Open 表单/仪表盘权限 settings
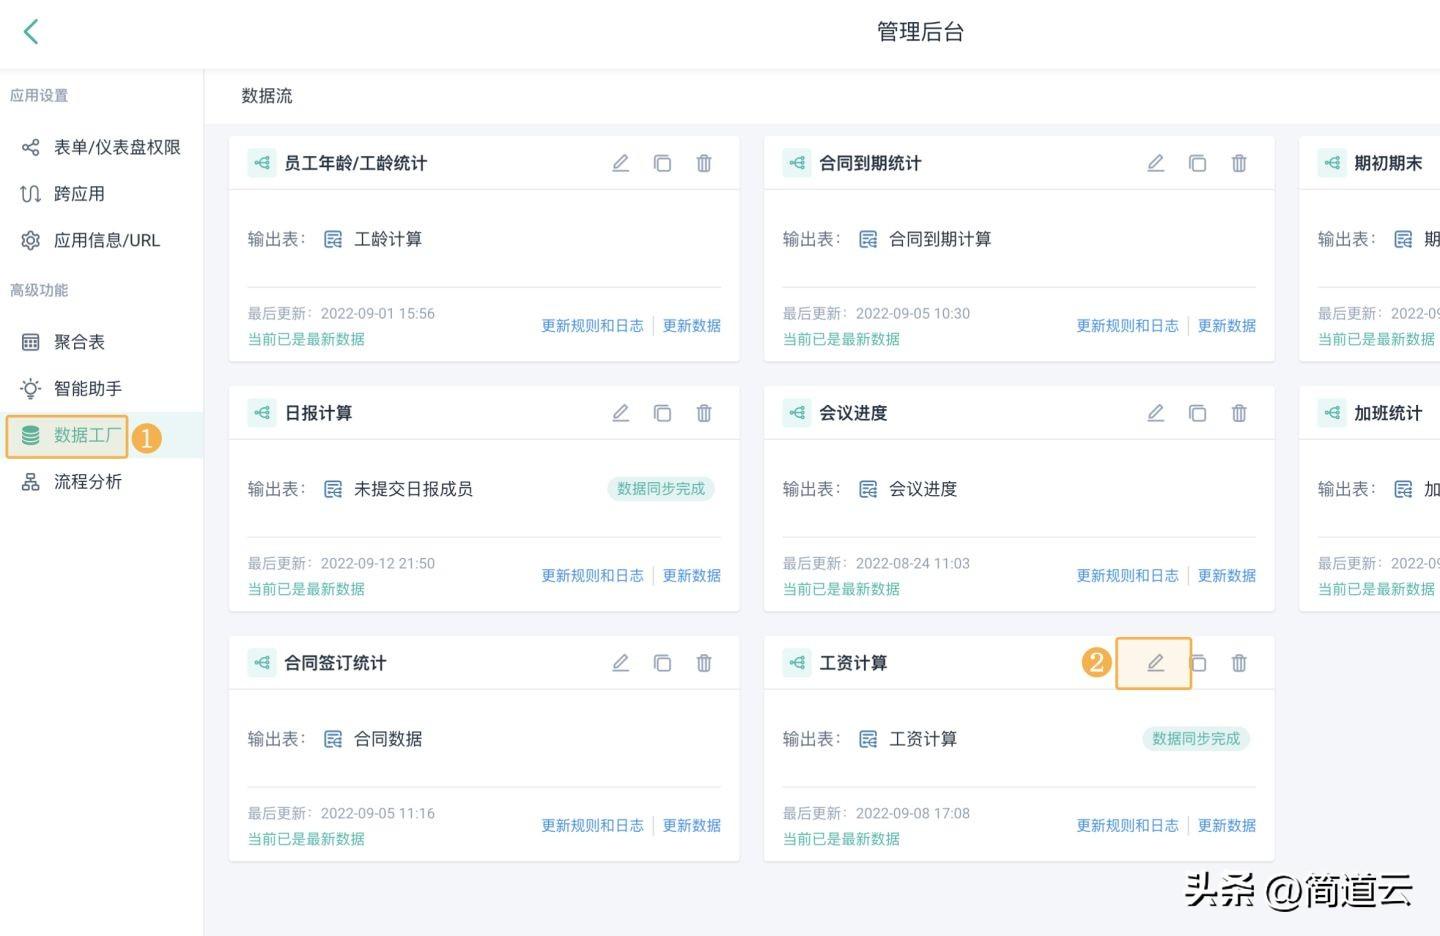 click(x=101, y=147)
